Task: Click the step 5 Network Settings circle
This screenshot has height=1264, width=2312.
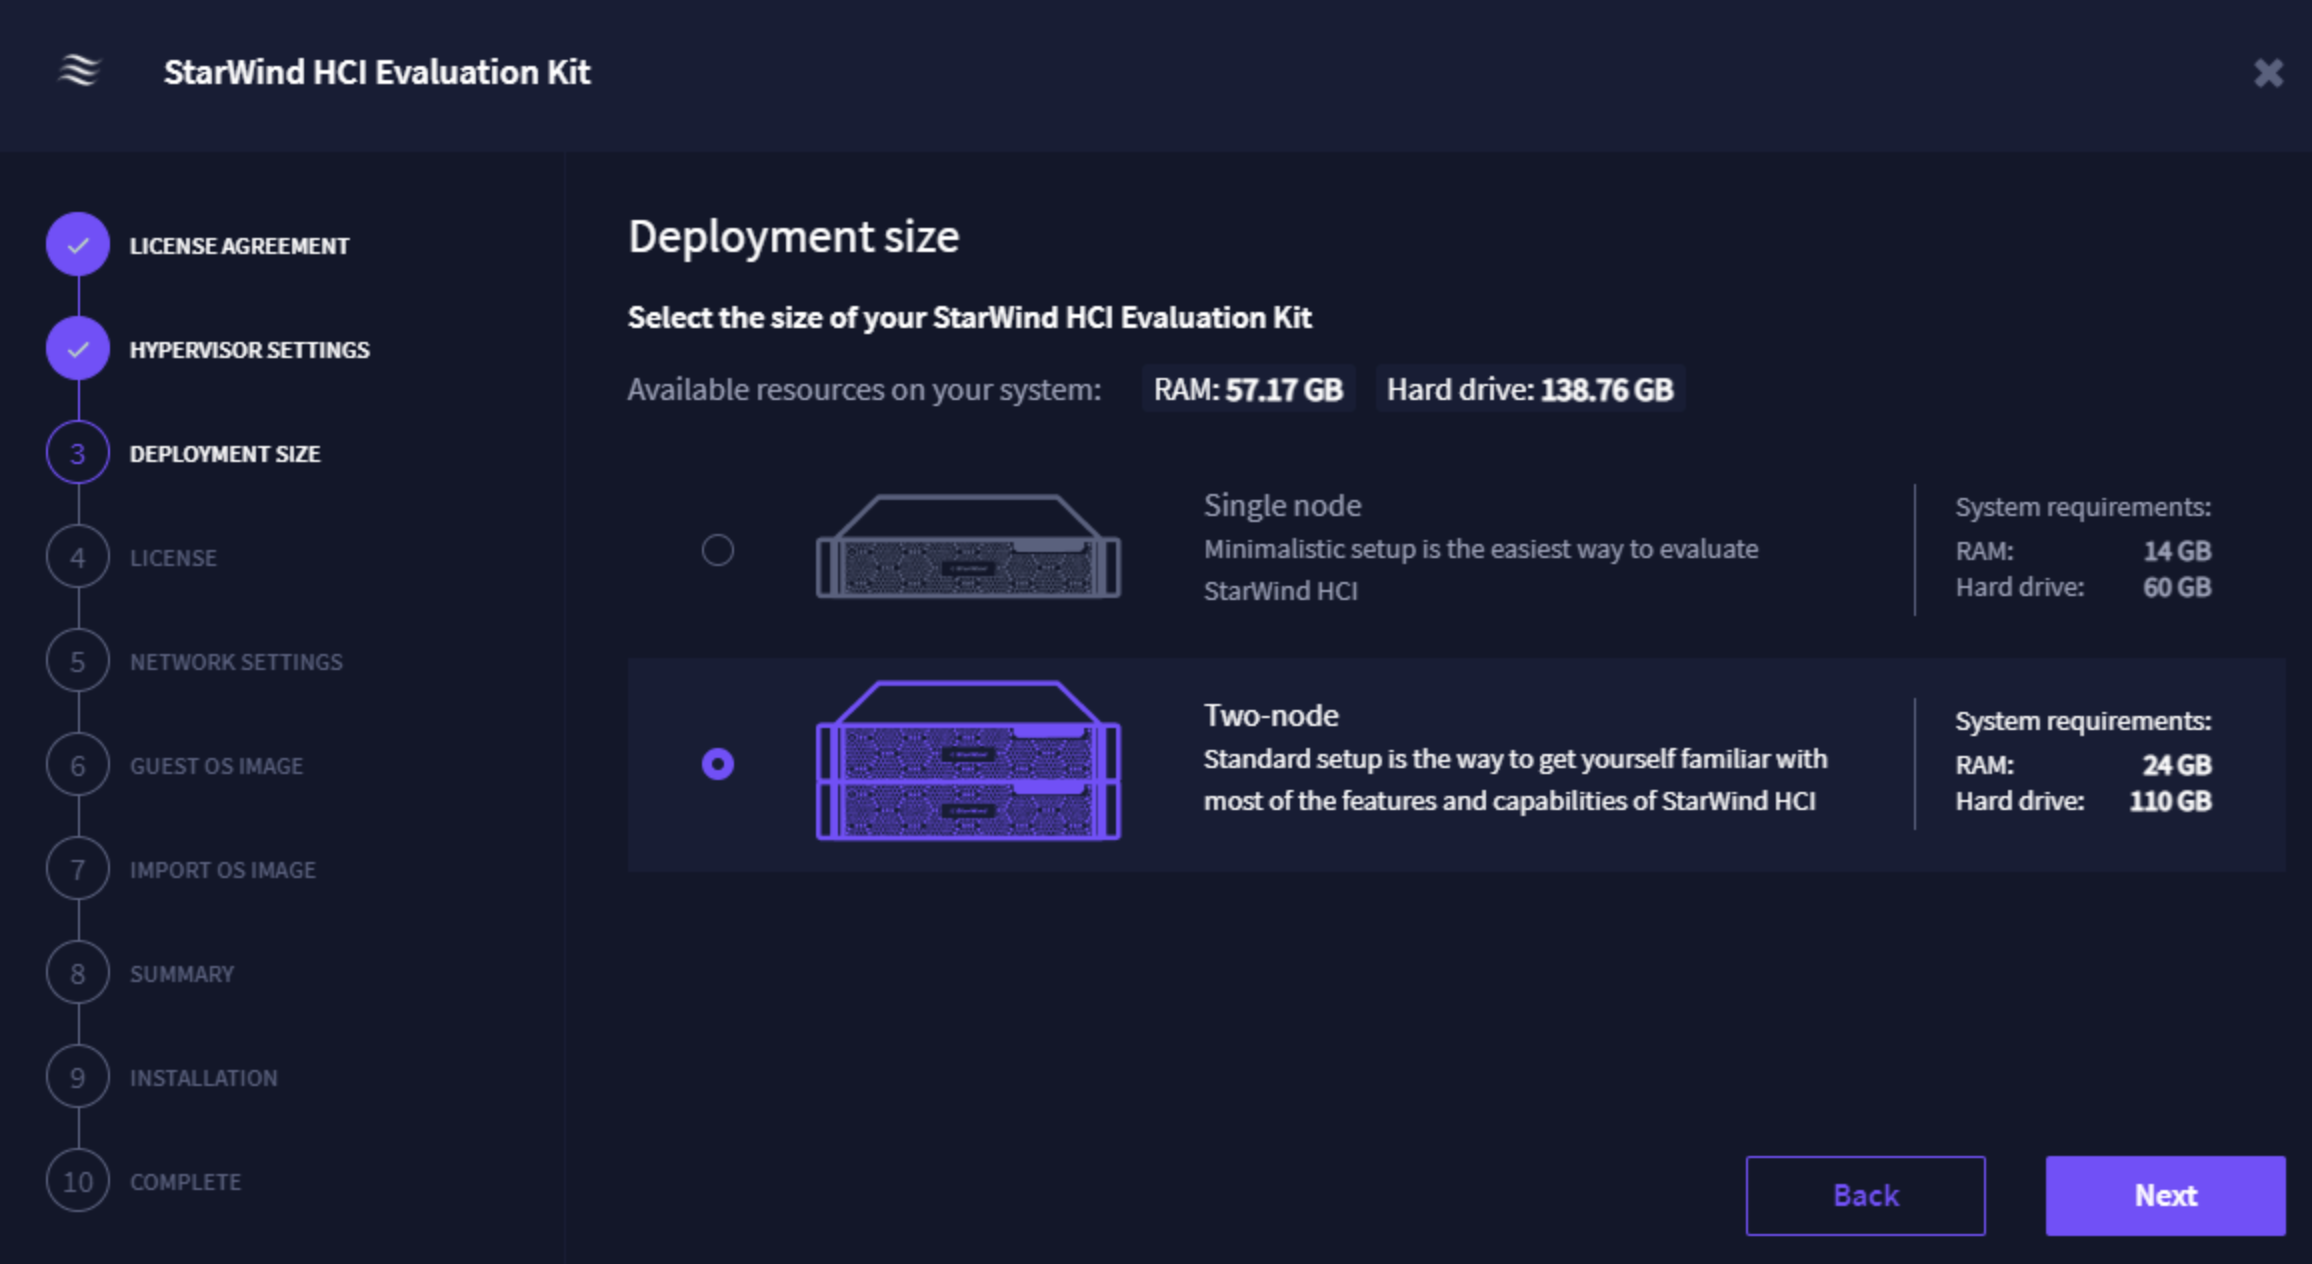Action: click(x=78, y=662)
